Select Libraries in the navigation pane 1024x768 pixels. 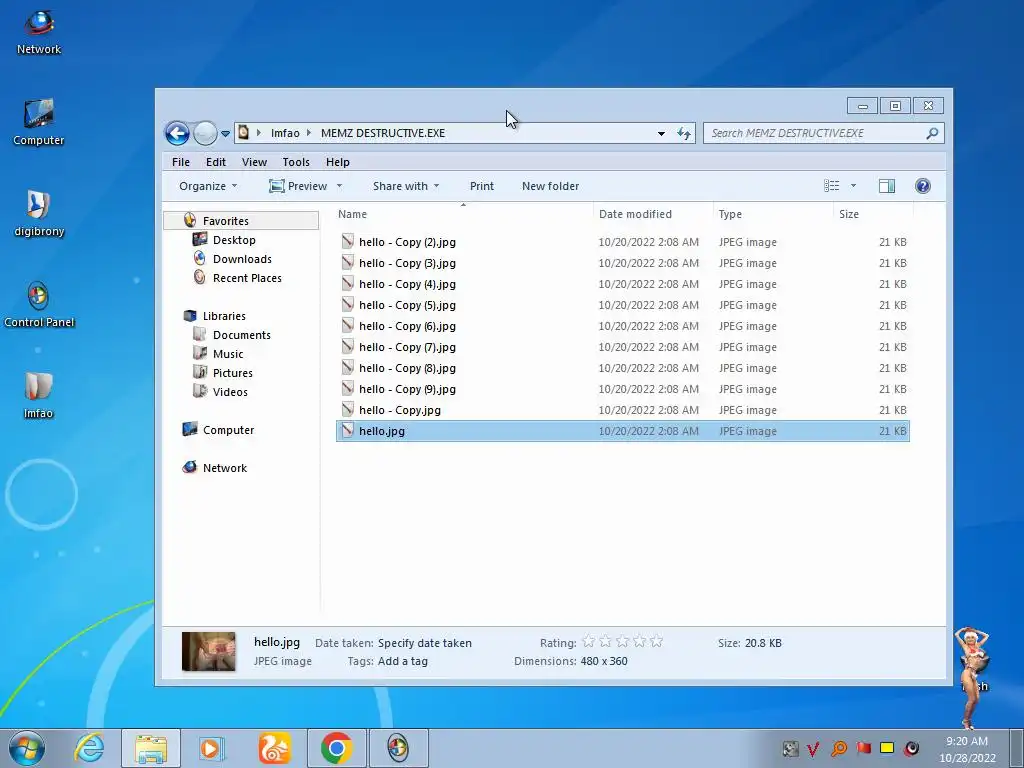point(224,315)
